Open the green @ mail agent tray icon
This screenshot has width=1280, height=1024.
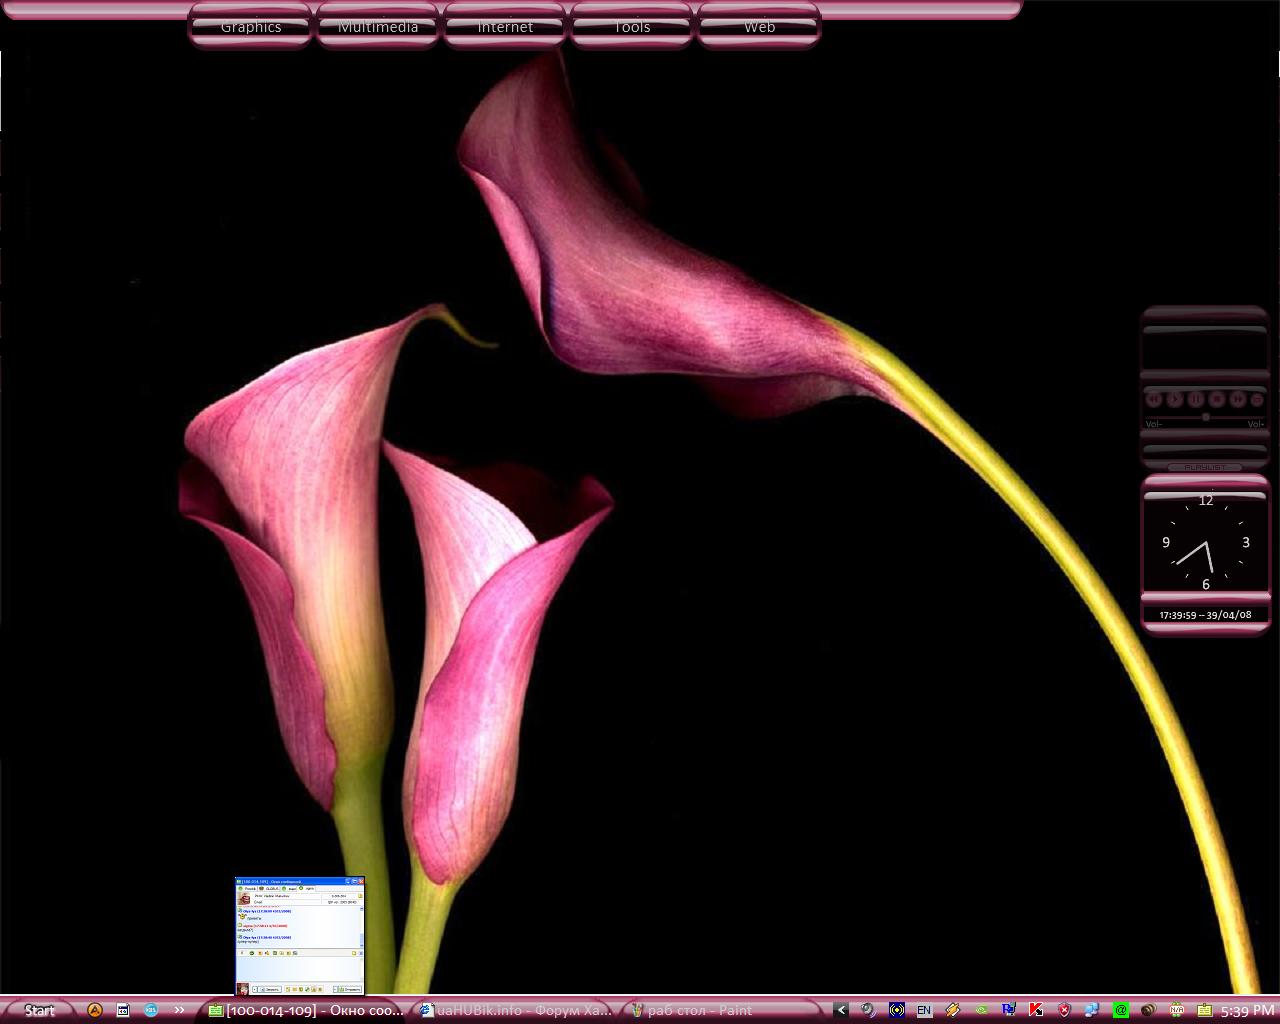tap(1121, 1010)
